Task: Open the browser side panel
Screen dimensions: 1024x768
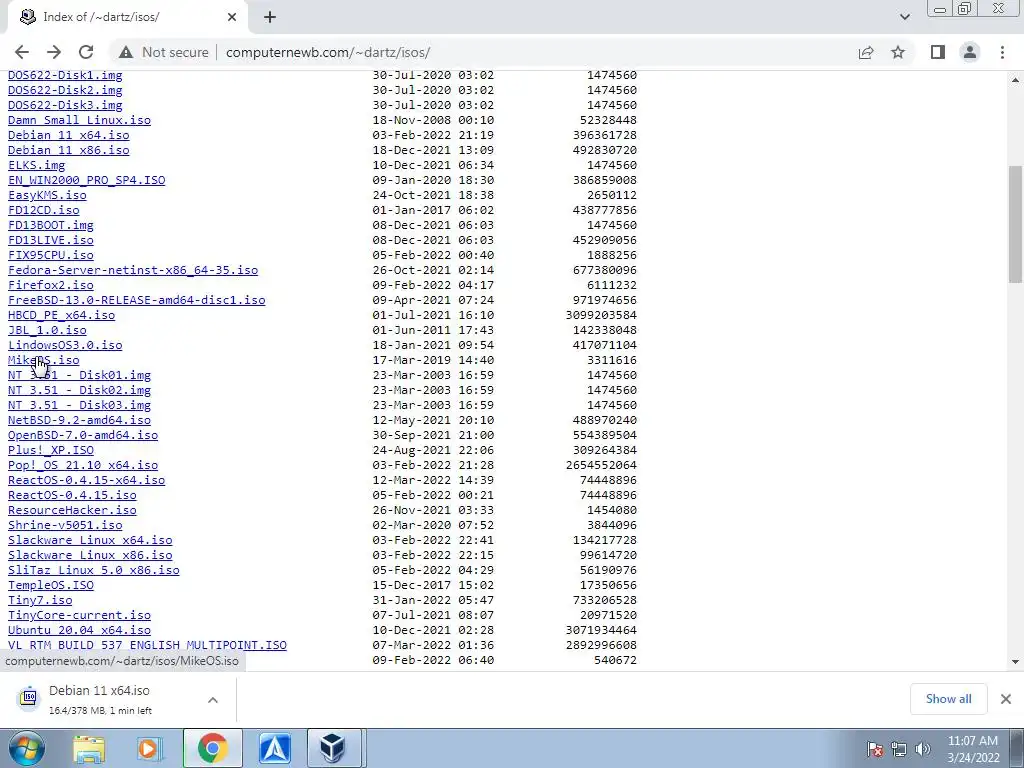Action: coord(938,52)
